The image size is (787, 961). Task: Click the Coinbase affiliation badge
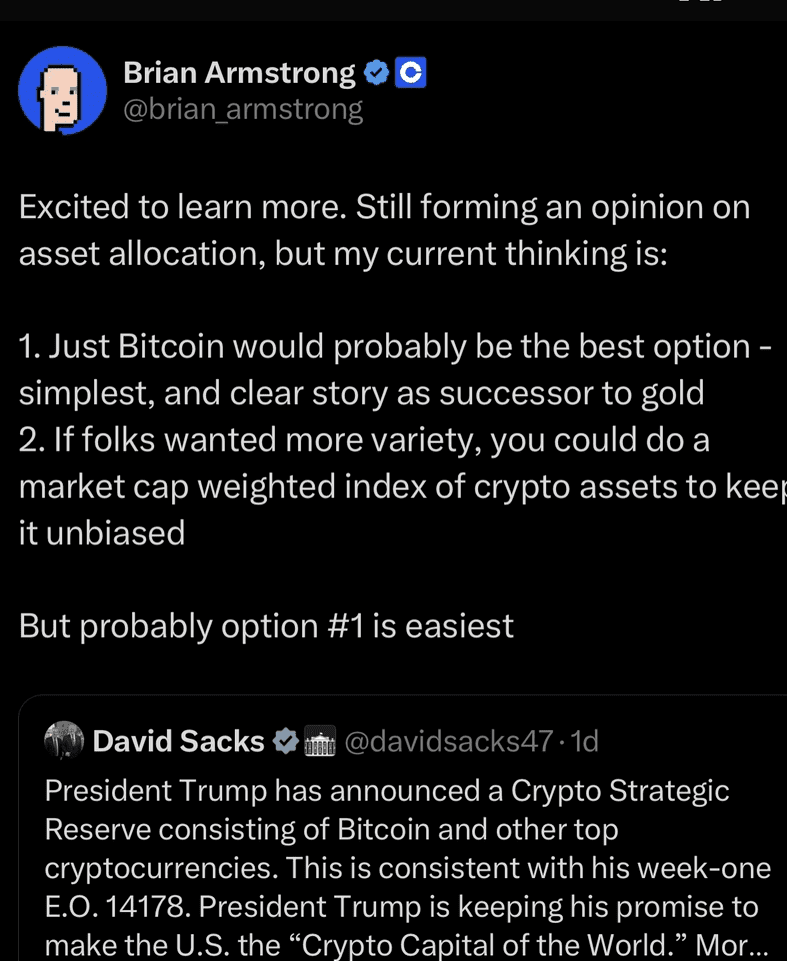(x=412, y=72)
